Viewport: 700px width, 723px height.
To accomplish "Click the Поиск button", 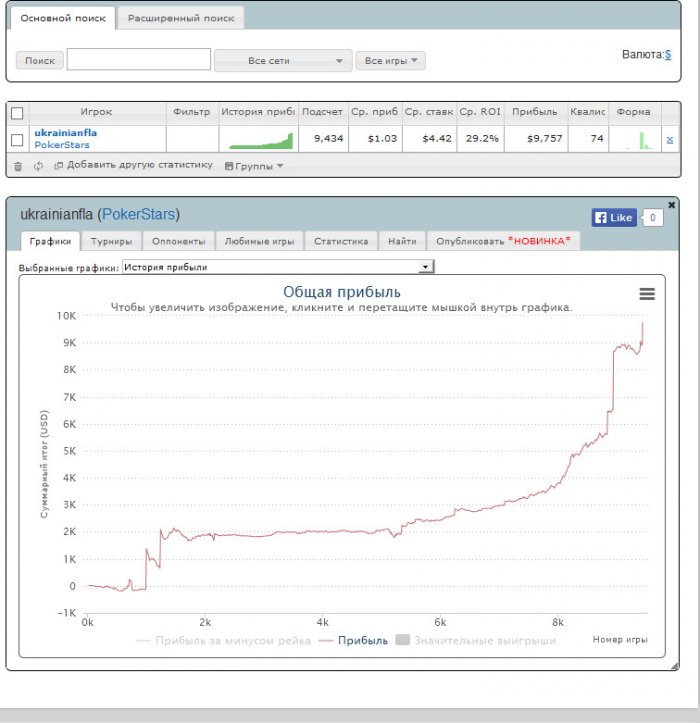I will 40,60.
